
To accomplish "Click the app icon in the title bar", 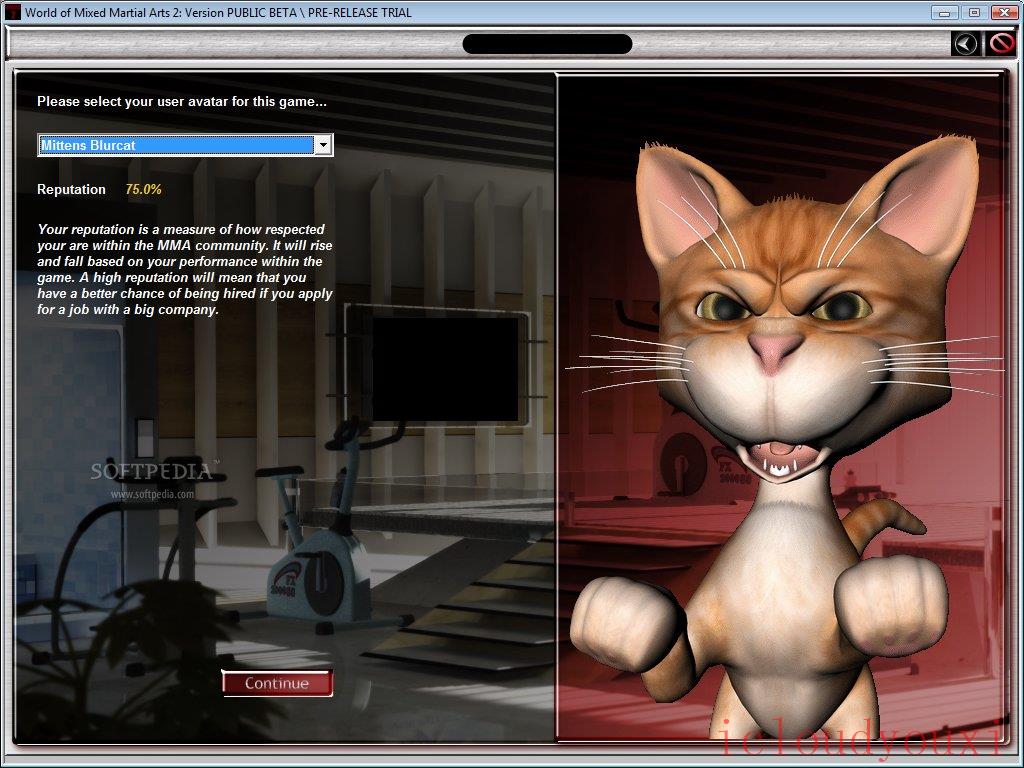I will (13, 12).
